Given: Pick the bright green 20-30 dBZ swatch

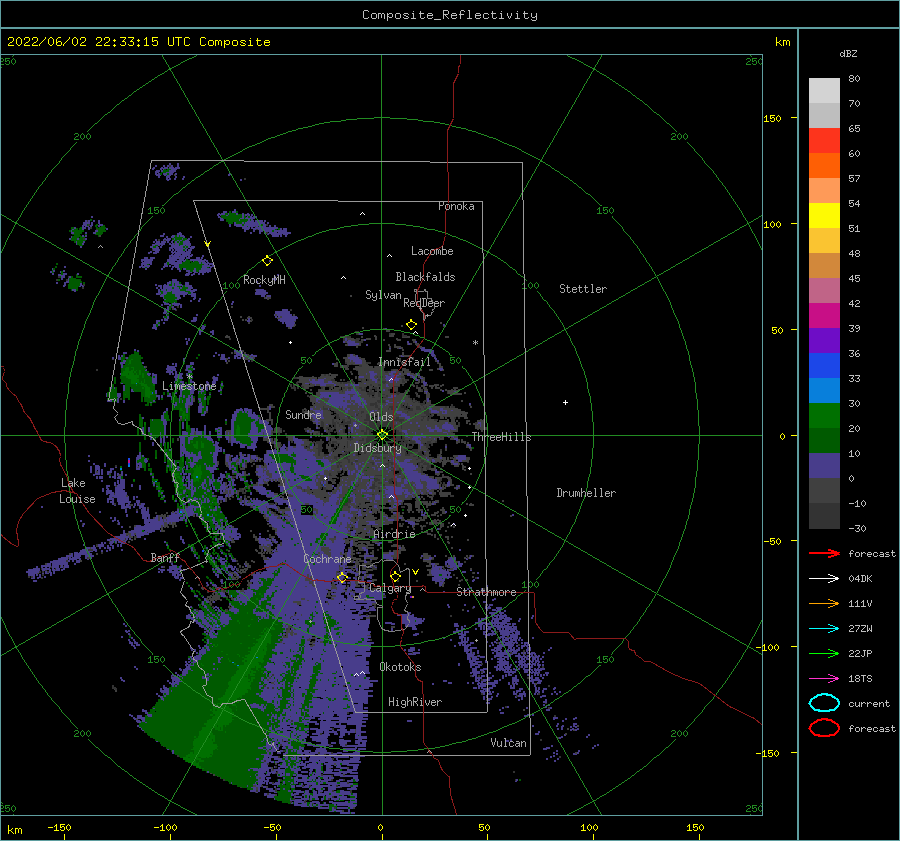Looking at the screenshot, I should [x=824, y=416].
